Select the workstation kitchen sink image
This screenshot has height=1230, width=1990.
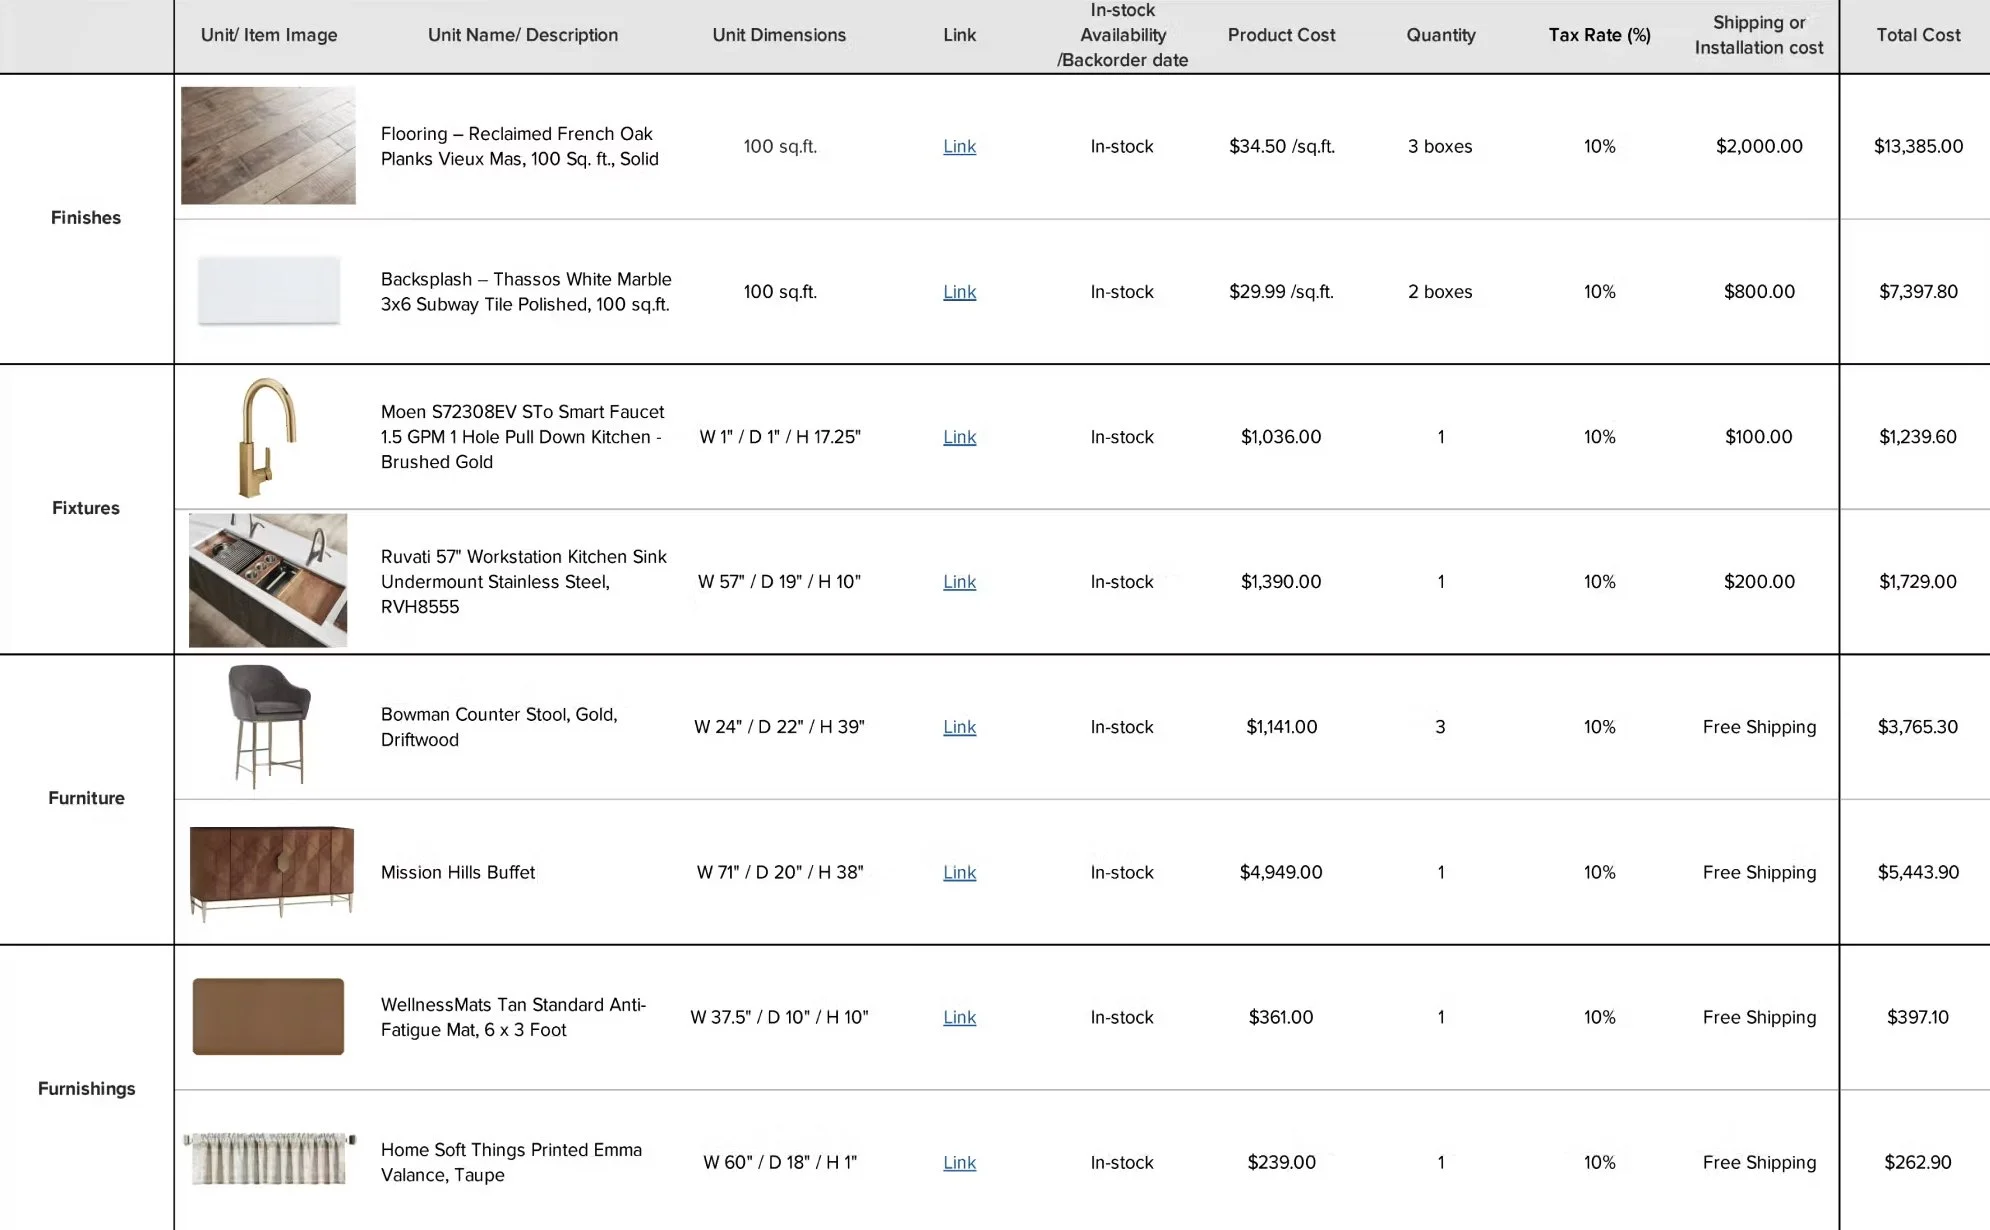268,580
